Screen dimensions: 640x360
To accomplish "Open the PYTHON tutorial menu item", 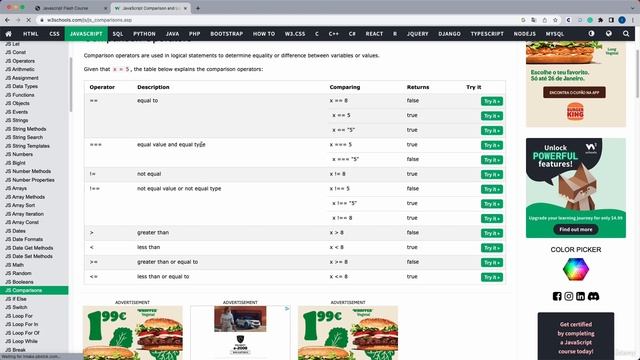I will pyautogui.click(x=144, y=34).
